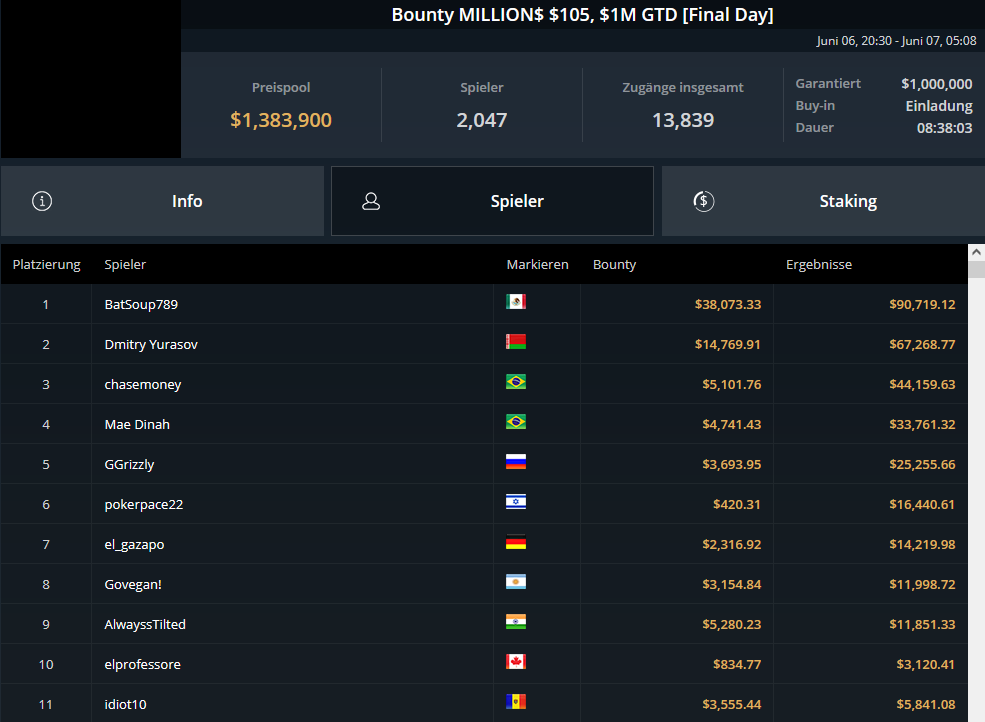Click the Markieren column header
985x722 pixels.
point(537,265)
